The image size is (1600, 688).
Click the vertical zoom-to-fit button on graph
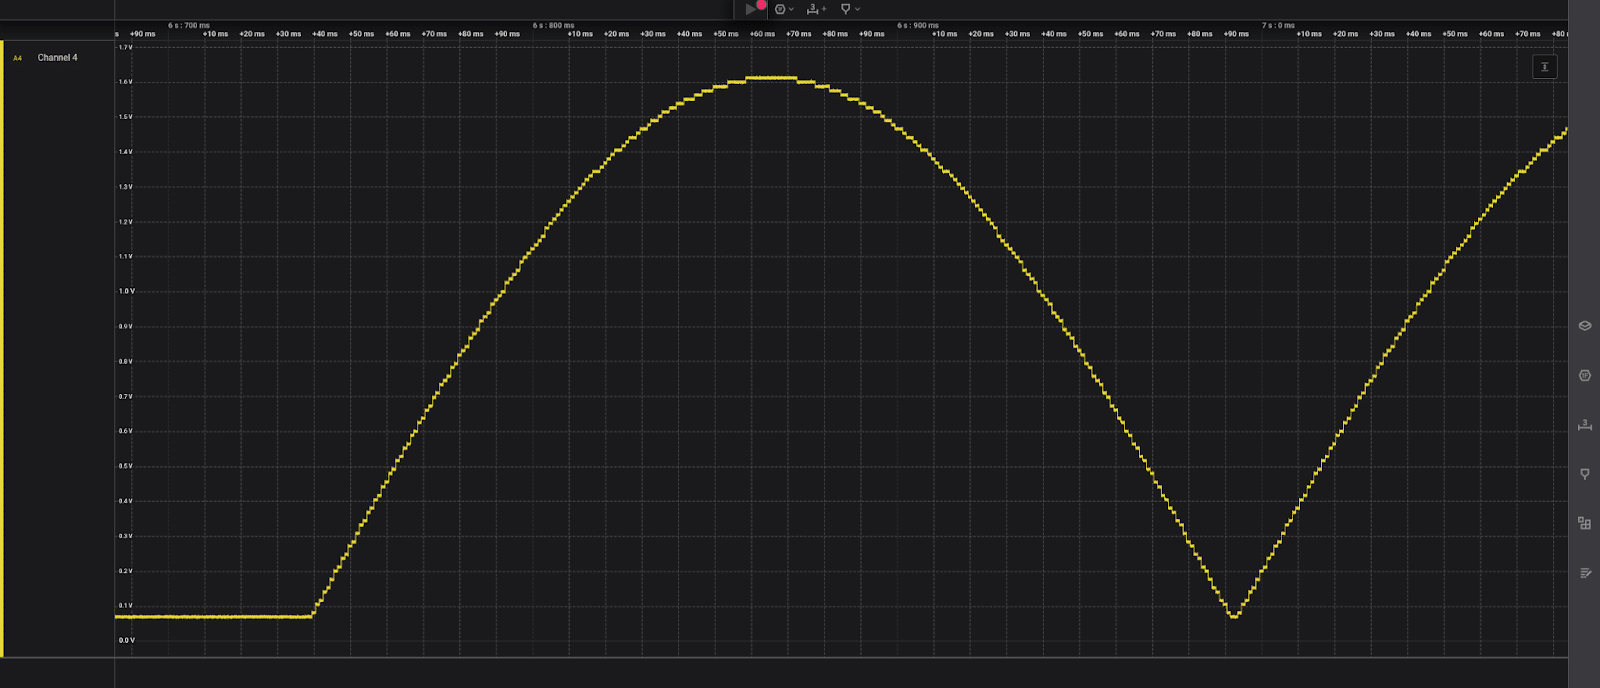pyautogui.click(x=1544, y=67)
